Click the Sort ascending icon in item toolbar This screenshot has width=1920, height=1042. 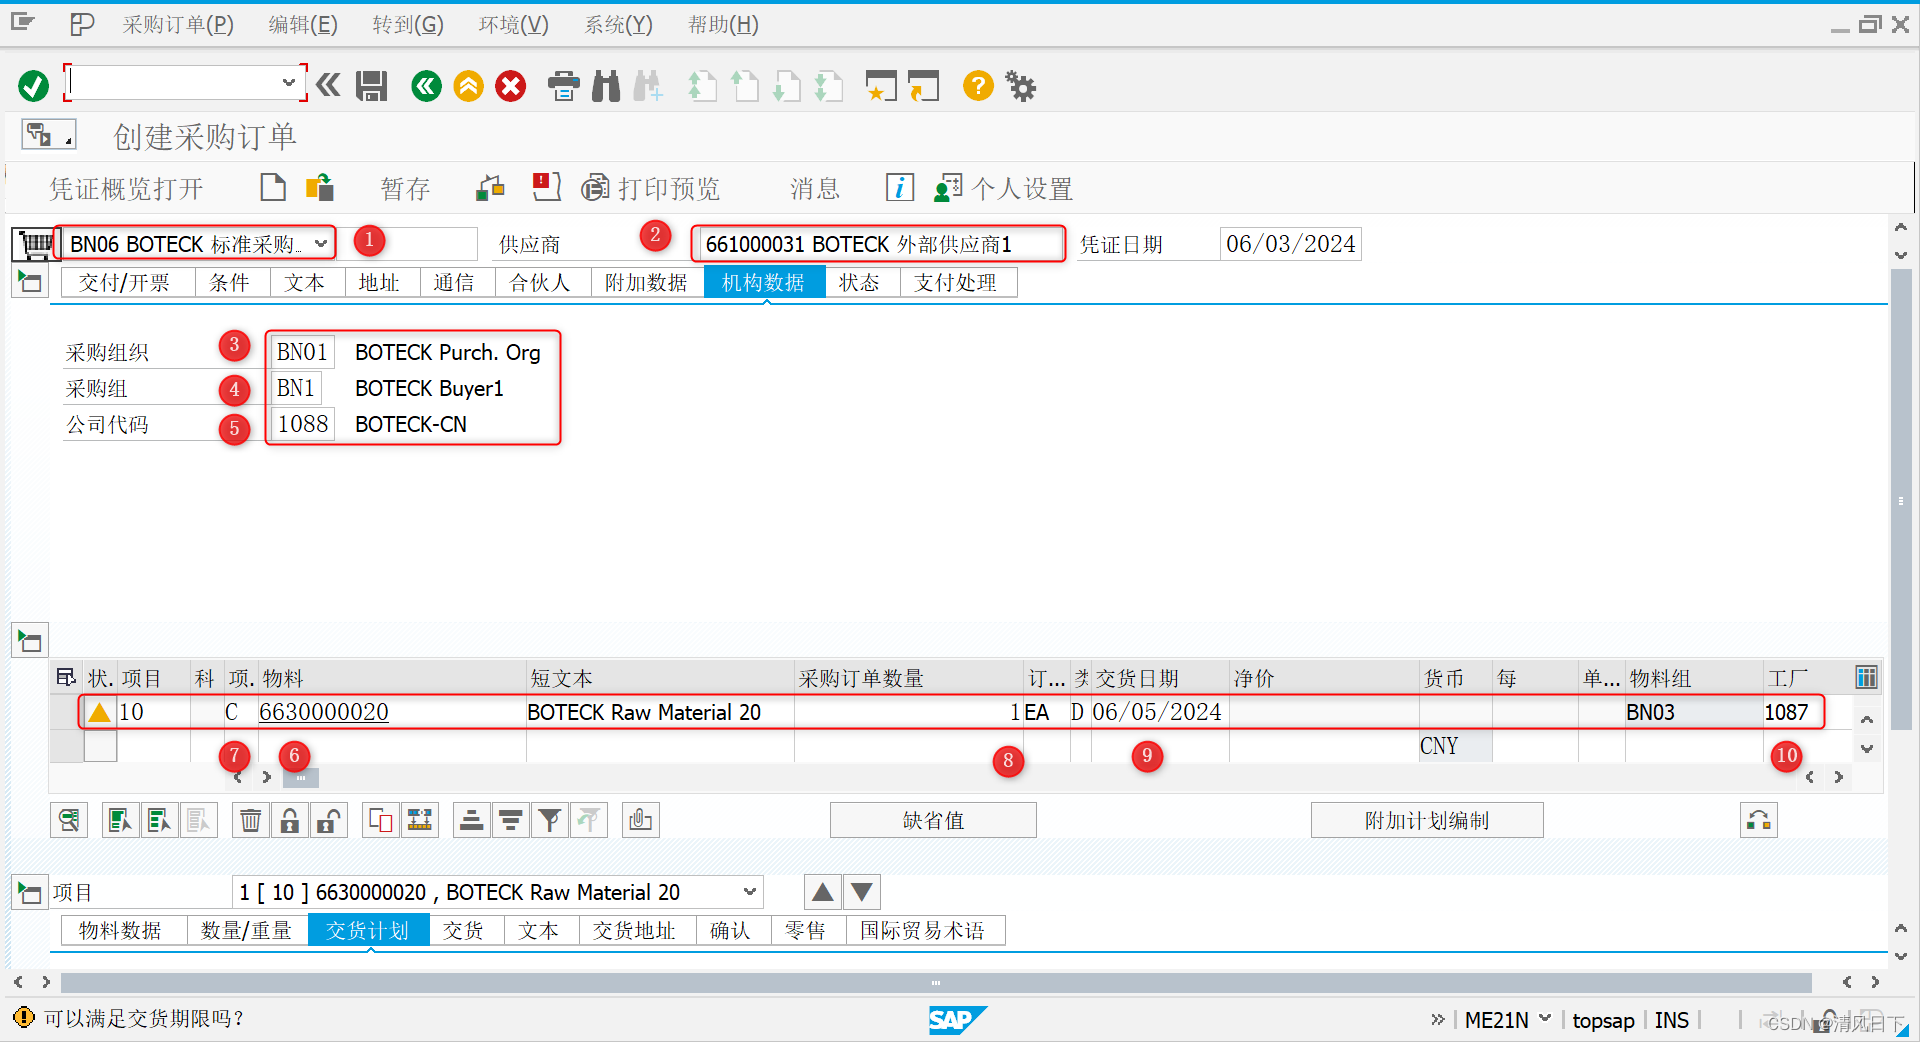pos(471,821)
